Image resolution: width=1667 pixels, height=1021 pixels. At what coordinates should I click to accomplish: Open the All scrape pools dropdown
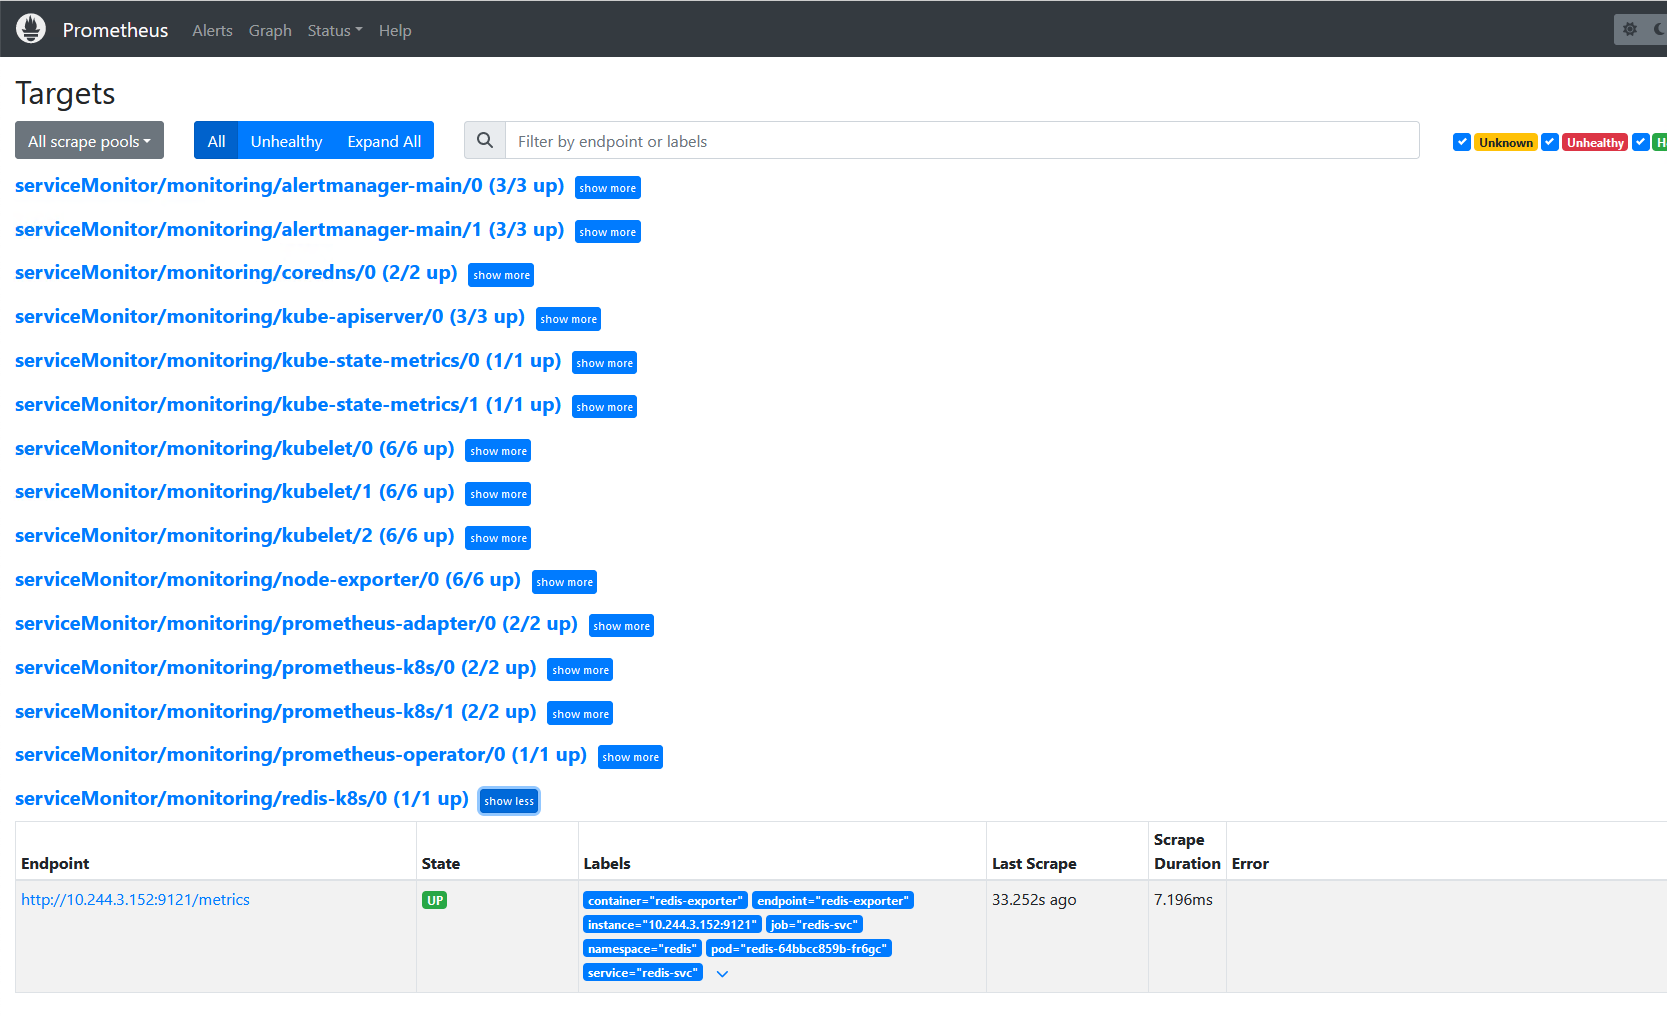click(89, 141)
